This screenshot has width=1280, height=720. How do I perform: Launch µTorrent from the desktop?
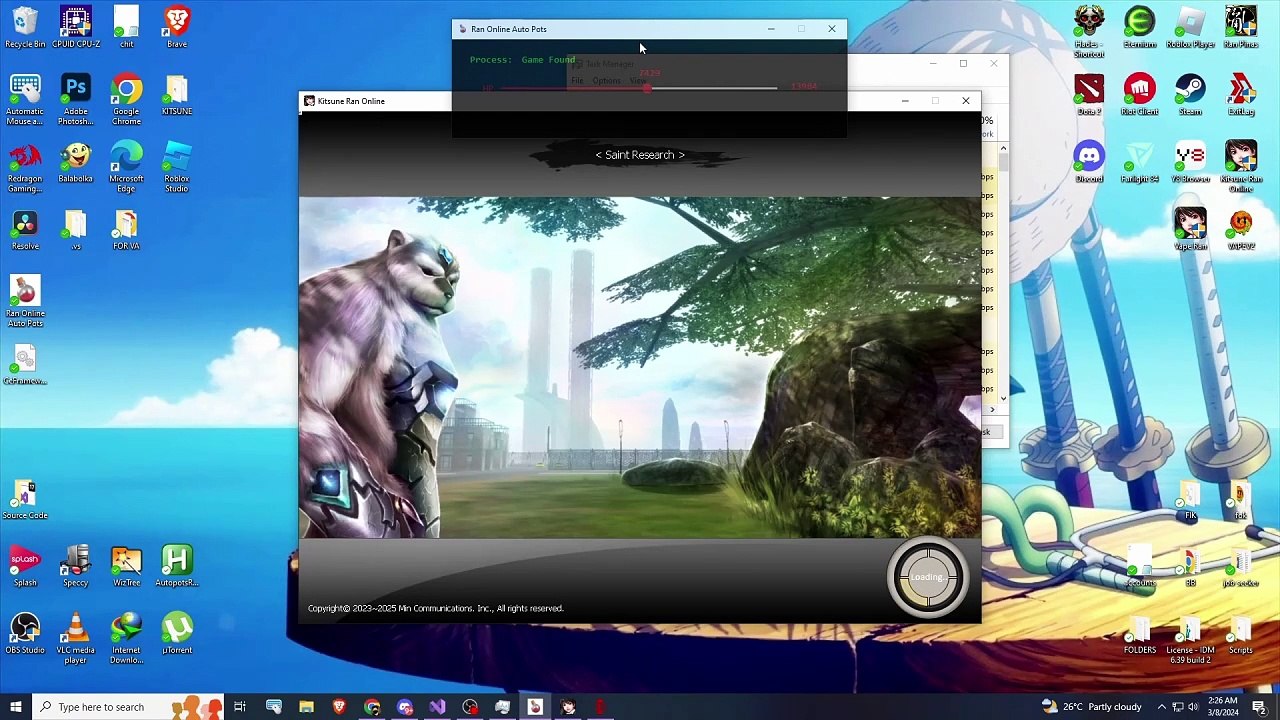tap(177, 634)
